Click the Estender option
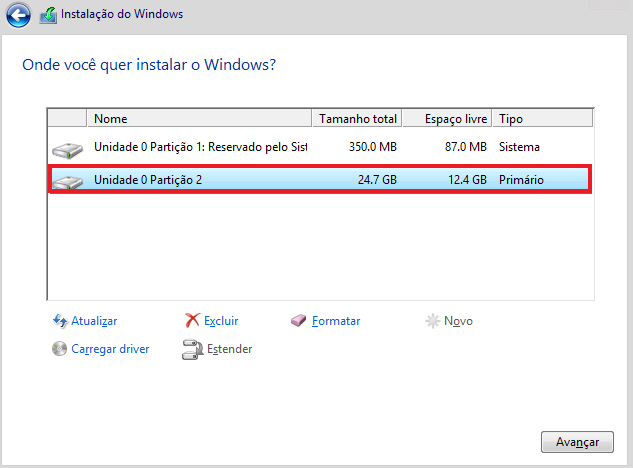Viewport: 633px width, 468px height. [229, 349]
